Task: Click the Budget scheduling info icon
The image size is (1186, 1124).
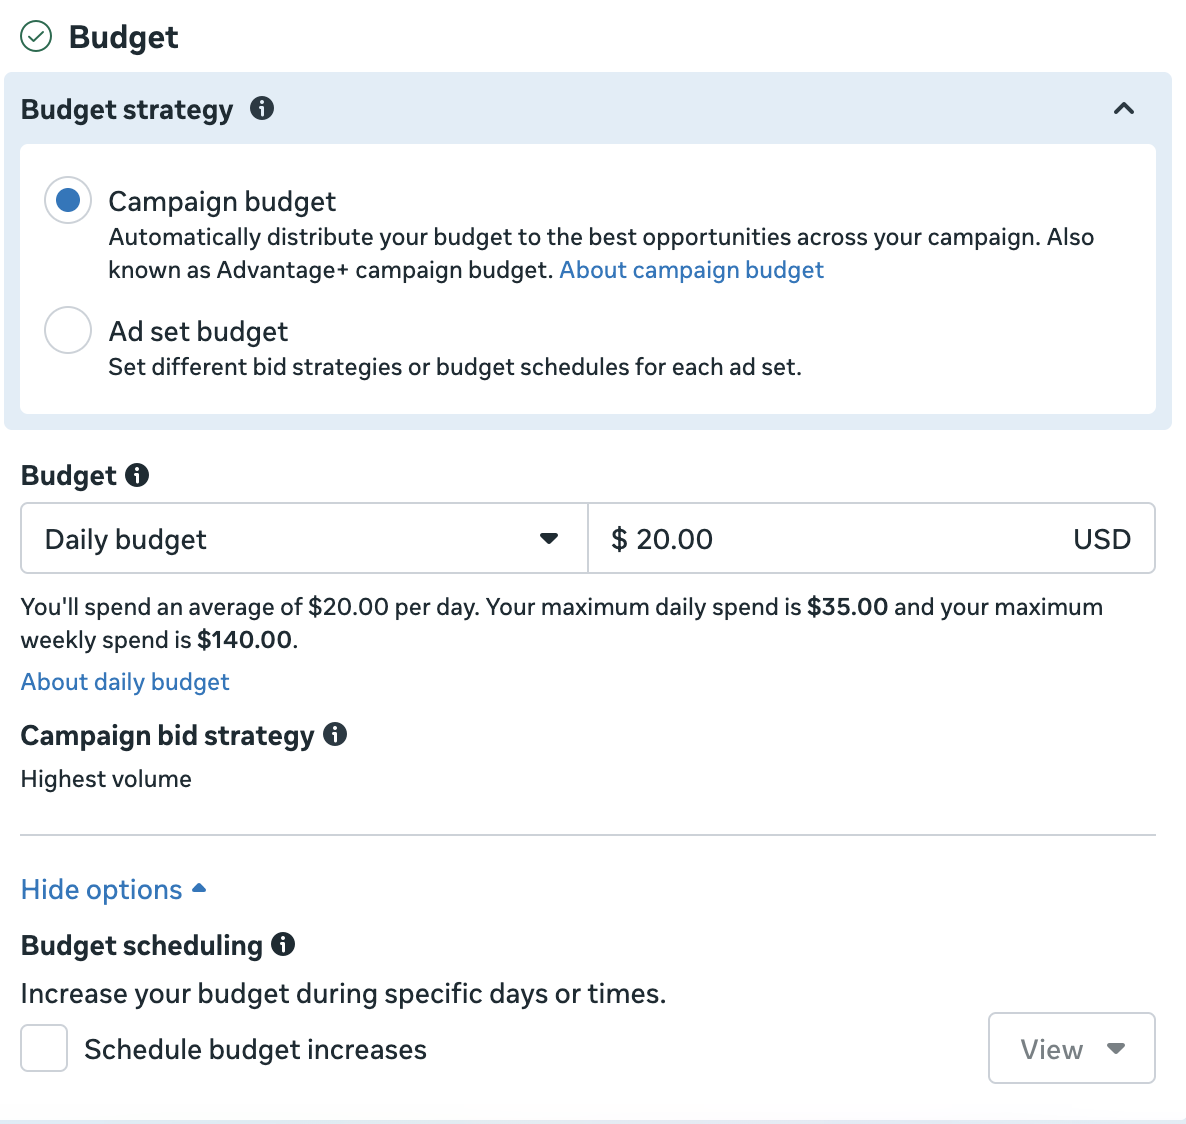Action: pos(283,945)
